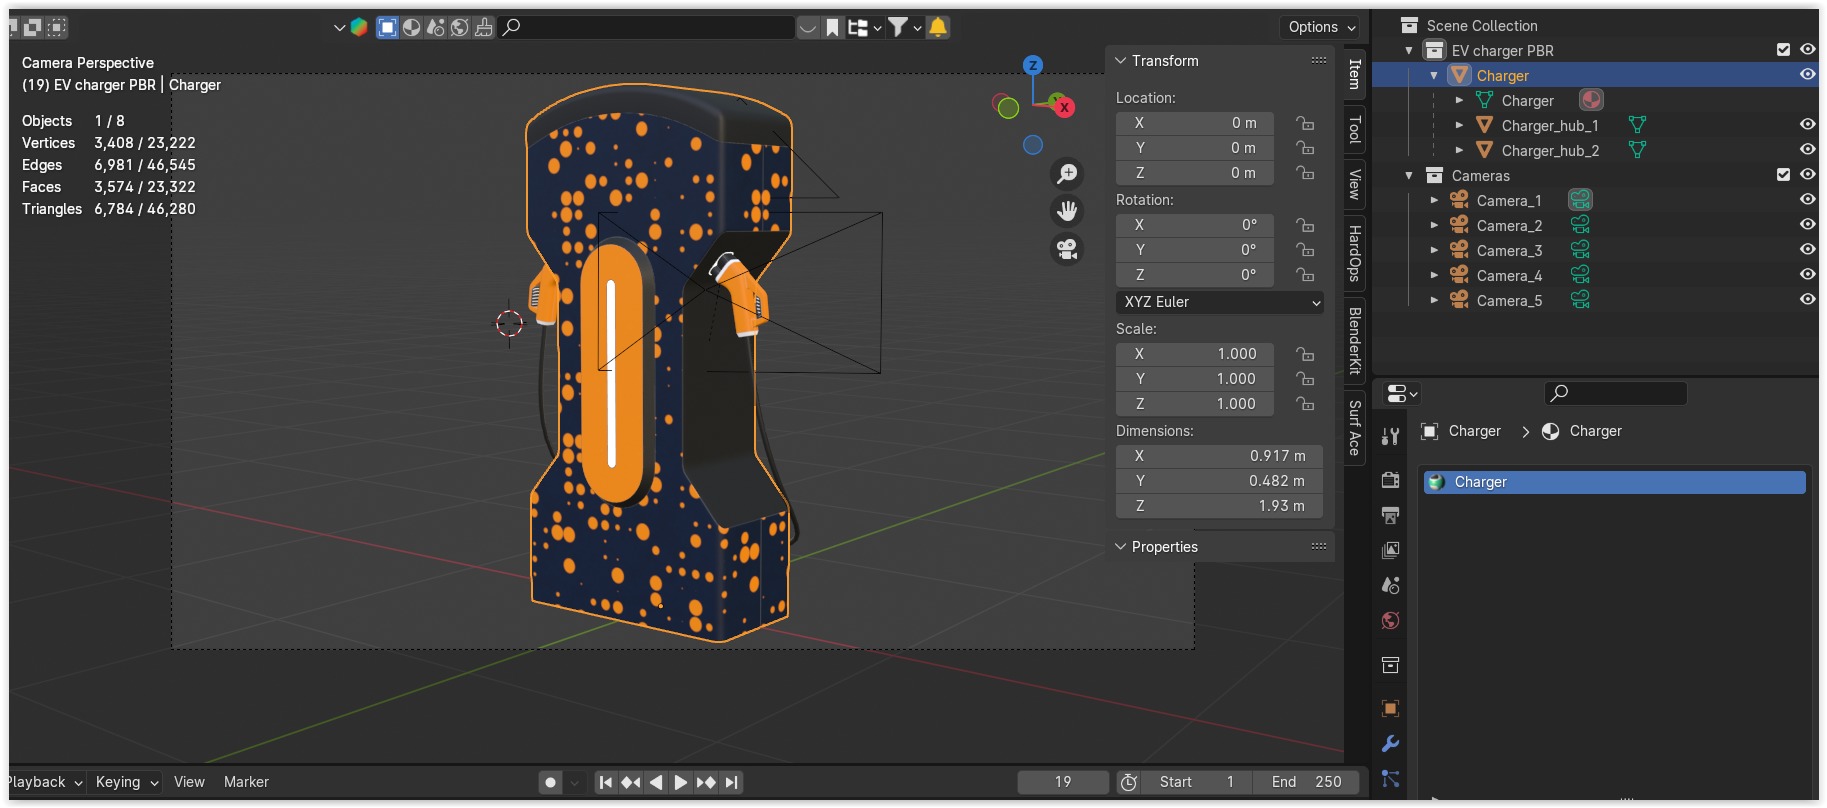
Task: Switch to the HardOps sidebar tab
Action: (x=1355, y=253)
